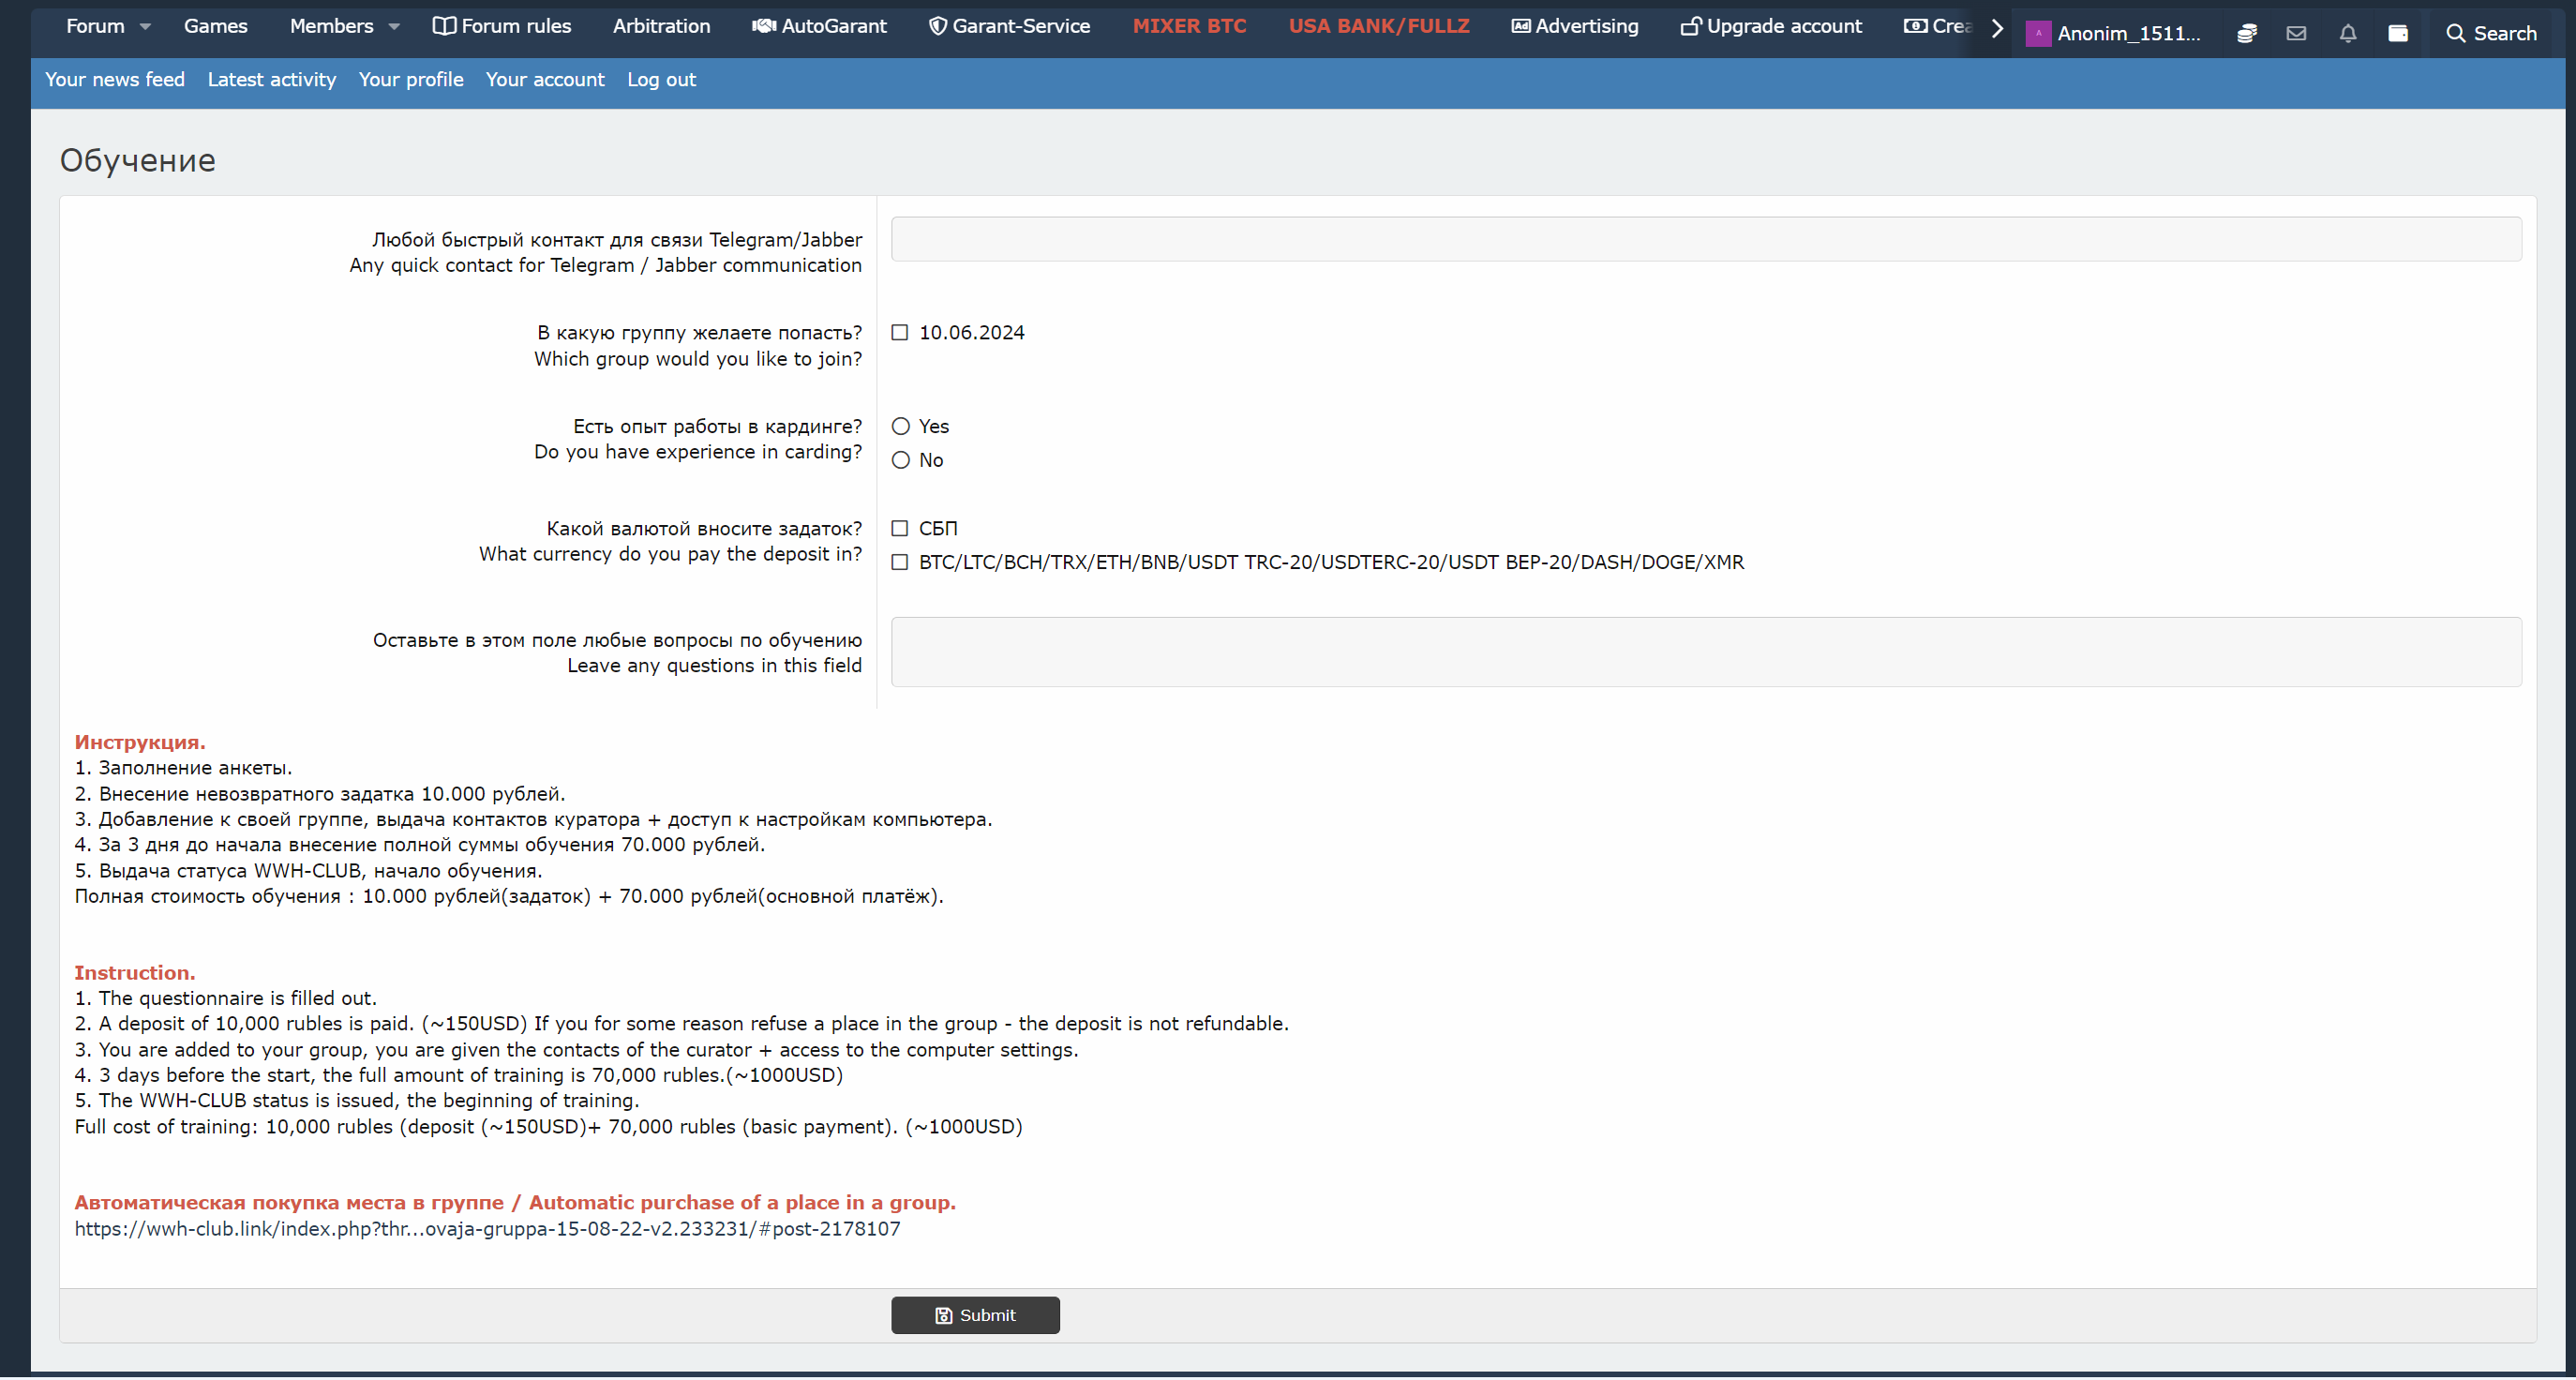Click the wallet icon in header

coord(2398,33)
